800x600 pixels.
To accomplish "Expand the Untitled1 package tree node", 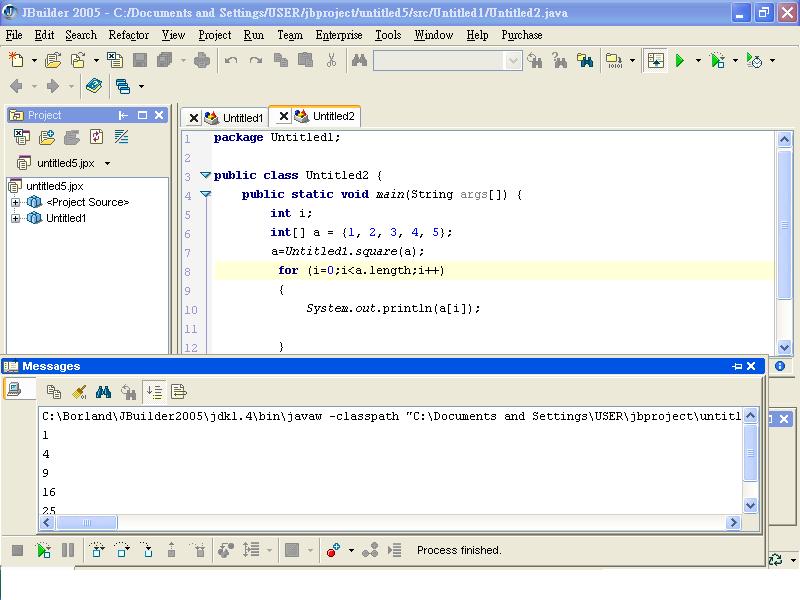I will [x=15, y=218].
